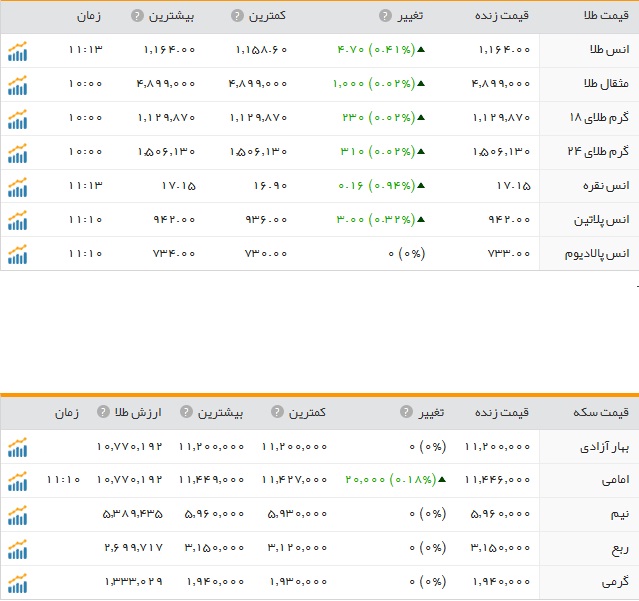
Task: Select the امامی coin label
Action: pos(615,480)
